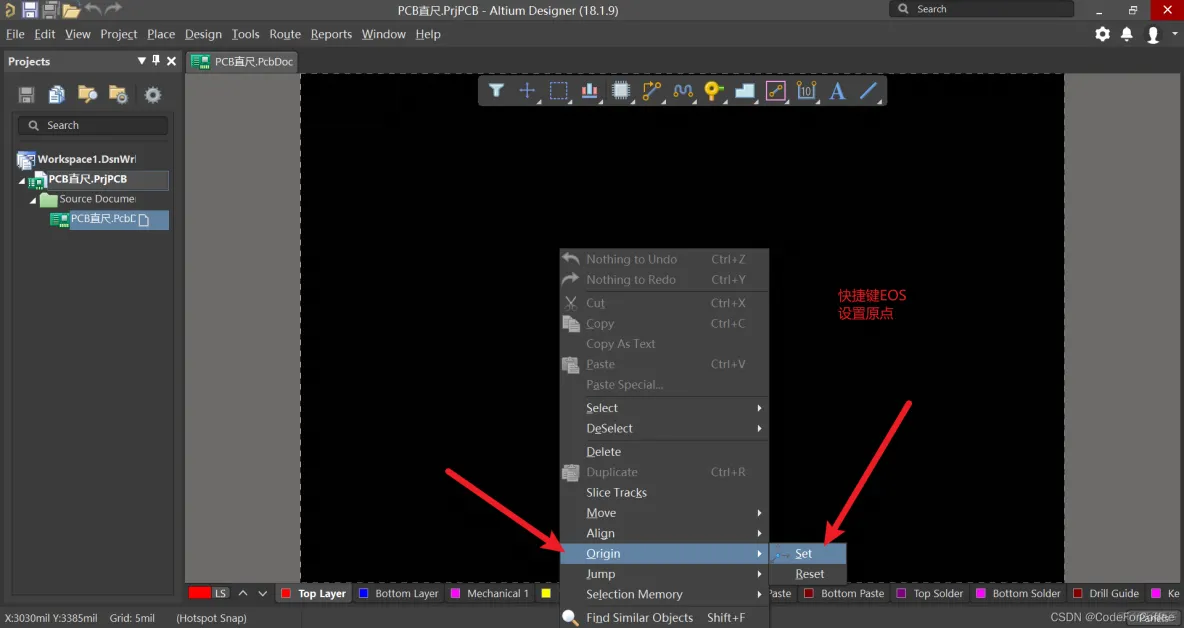Select the Bottom Solder layer tab

click(1019, 593)
